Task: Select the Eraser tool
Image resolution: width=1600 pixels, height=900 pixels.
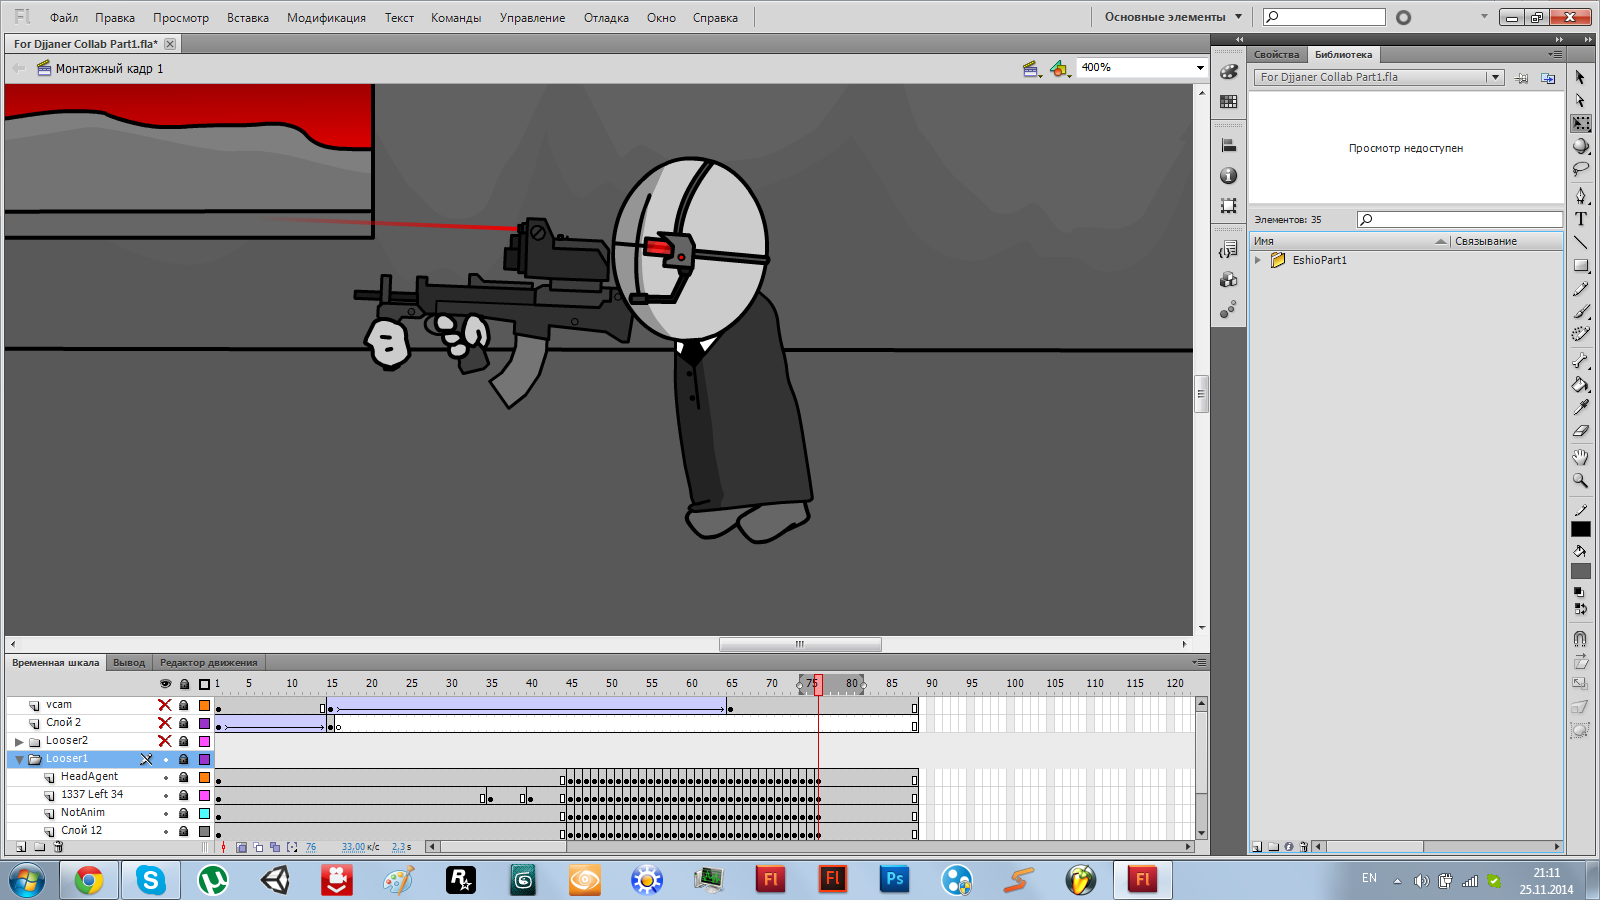Action: [1580, 431]
